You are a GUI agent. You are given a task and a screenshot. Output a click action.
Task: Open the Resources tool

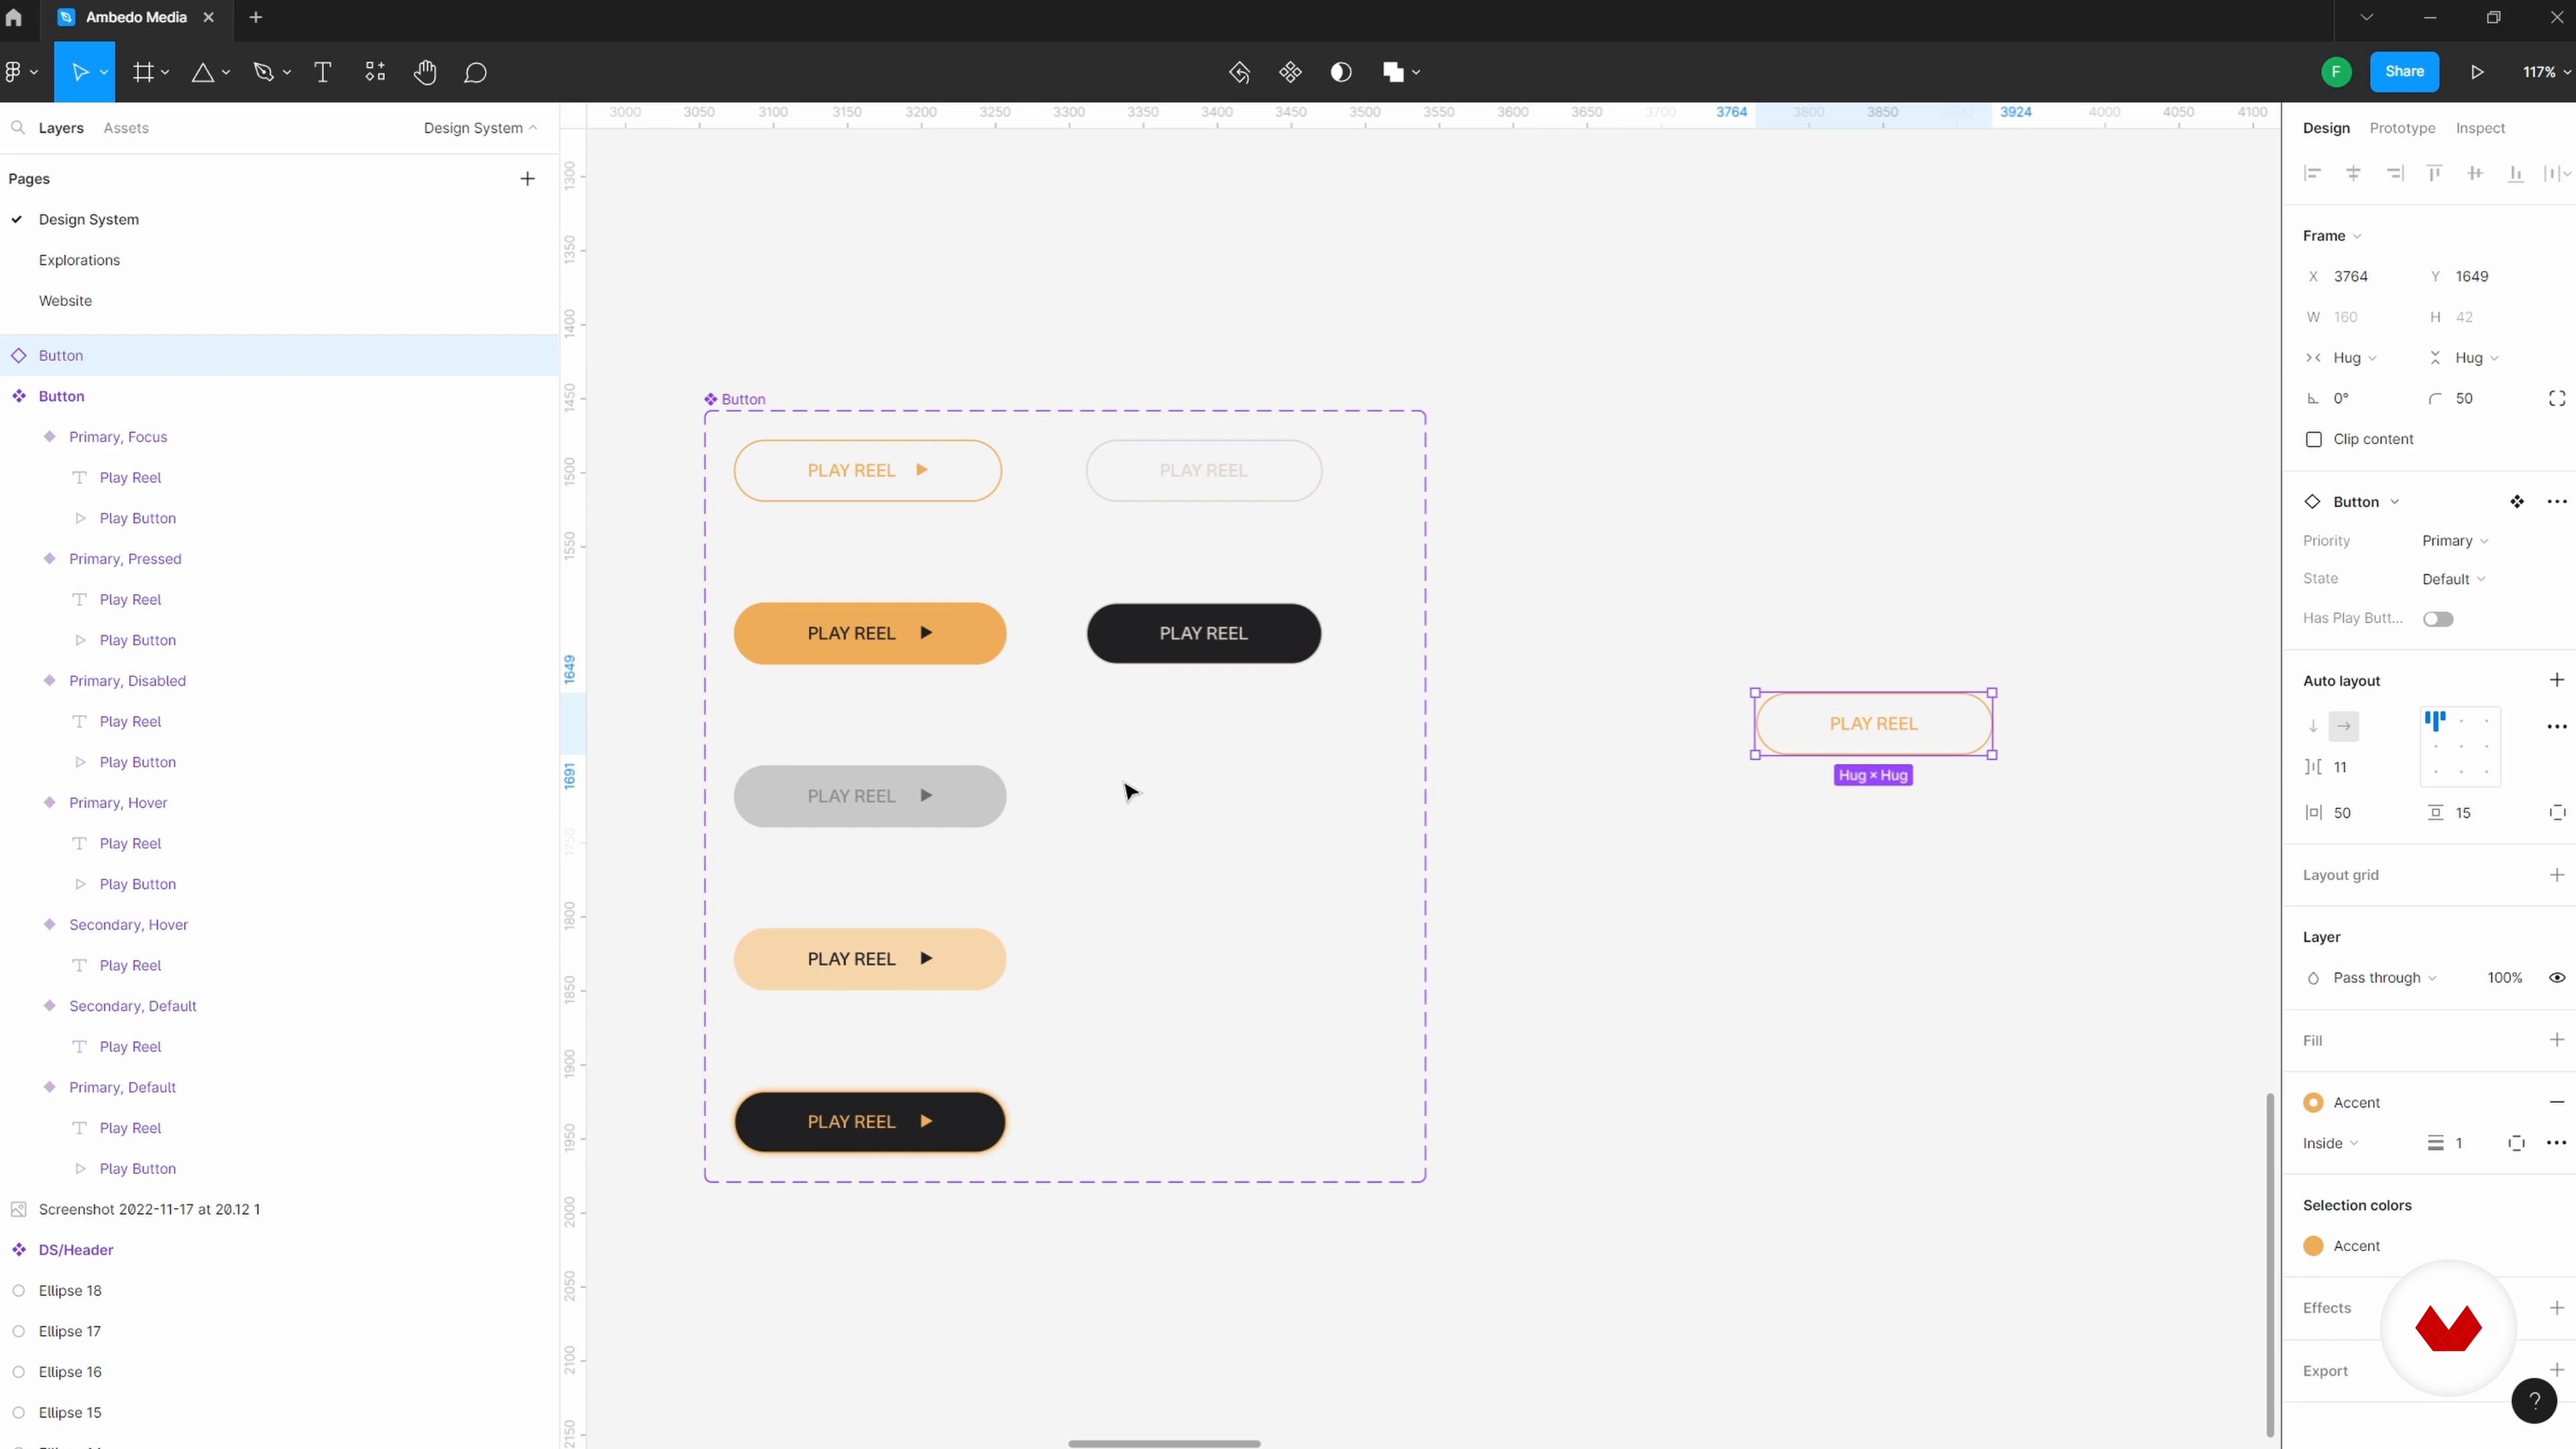point(375,72)
